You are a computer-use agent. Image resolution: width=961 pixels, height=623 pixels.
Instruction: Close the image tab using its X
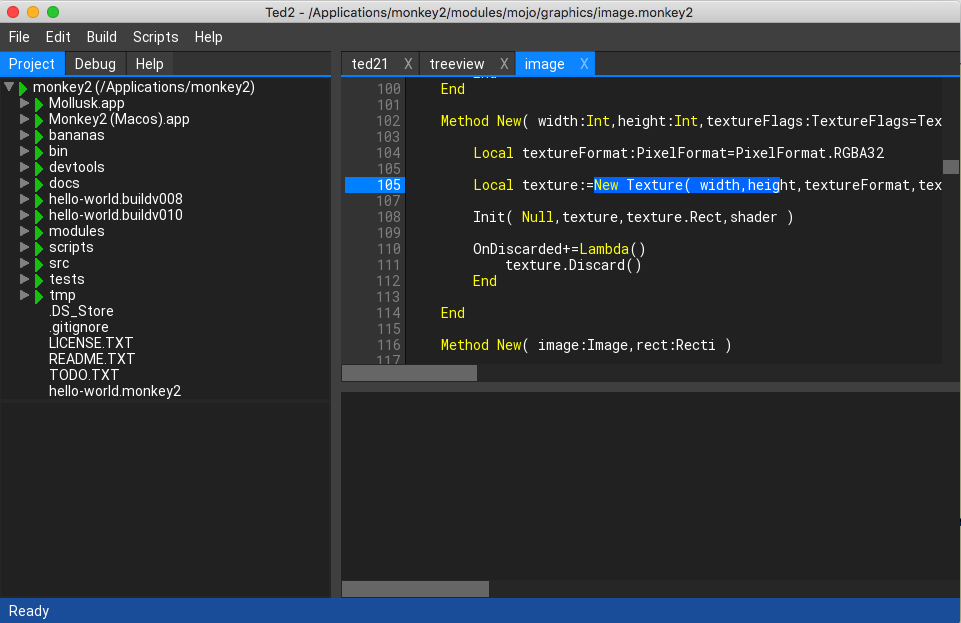point(584,64)
